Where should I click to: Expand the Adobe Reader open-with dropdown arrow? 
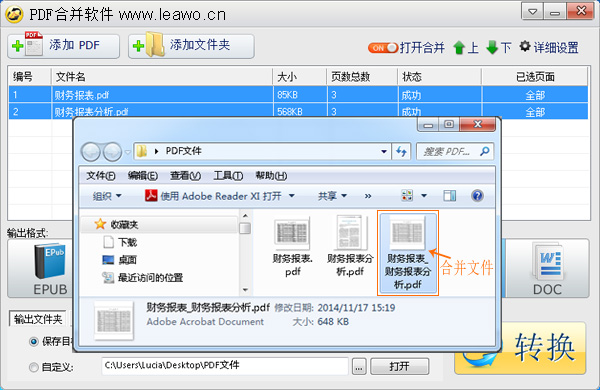[x=292, y=196]
